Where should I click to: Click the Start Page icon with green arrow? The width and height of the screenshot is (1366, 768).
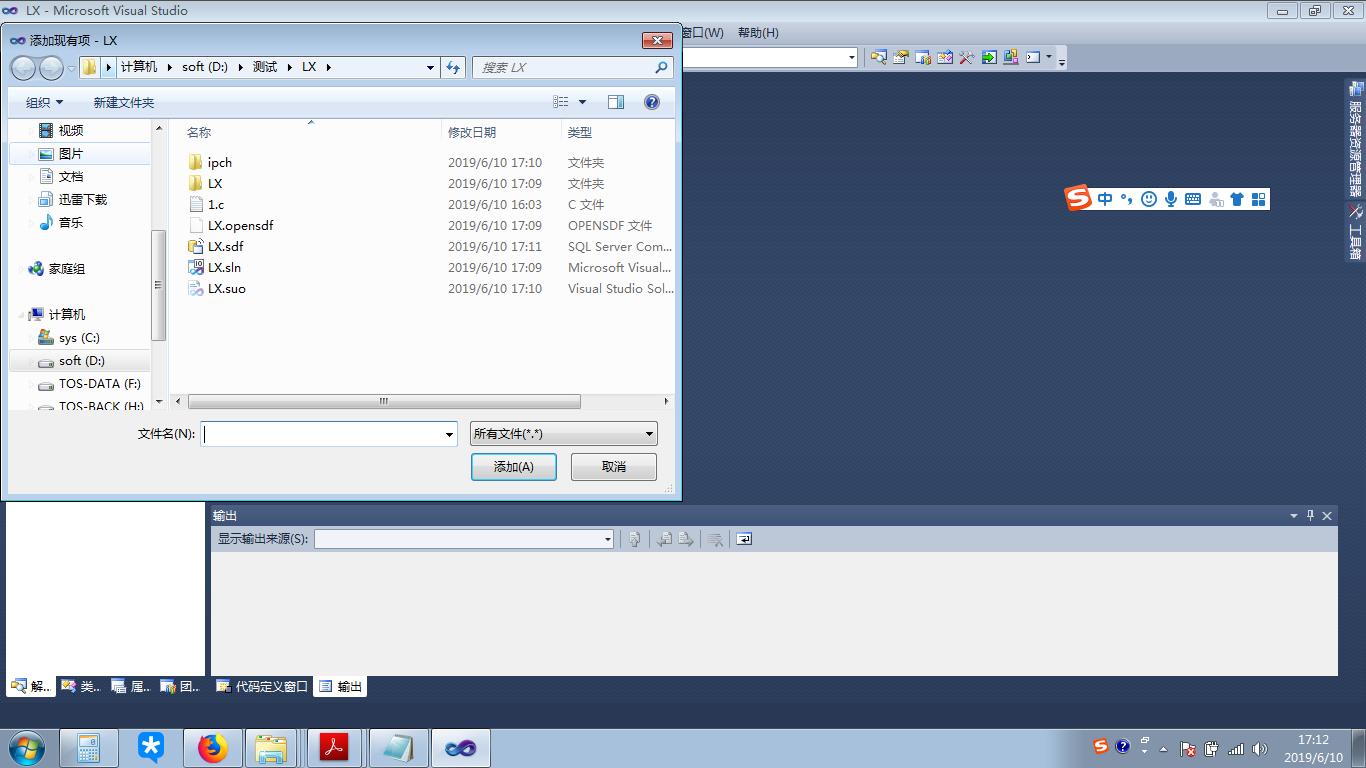click(989, 57)
